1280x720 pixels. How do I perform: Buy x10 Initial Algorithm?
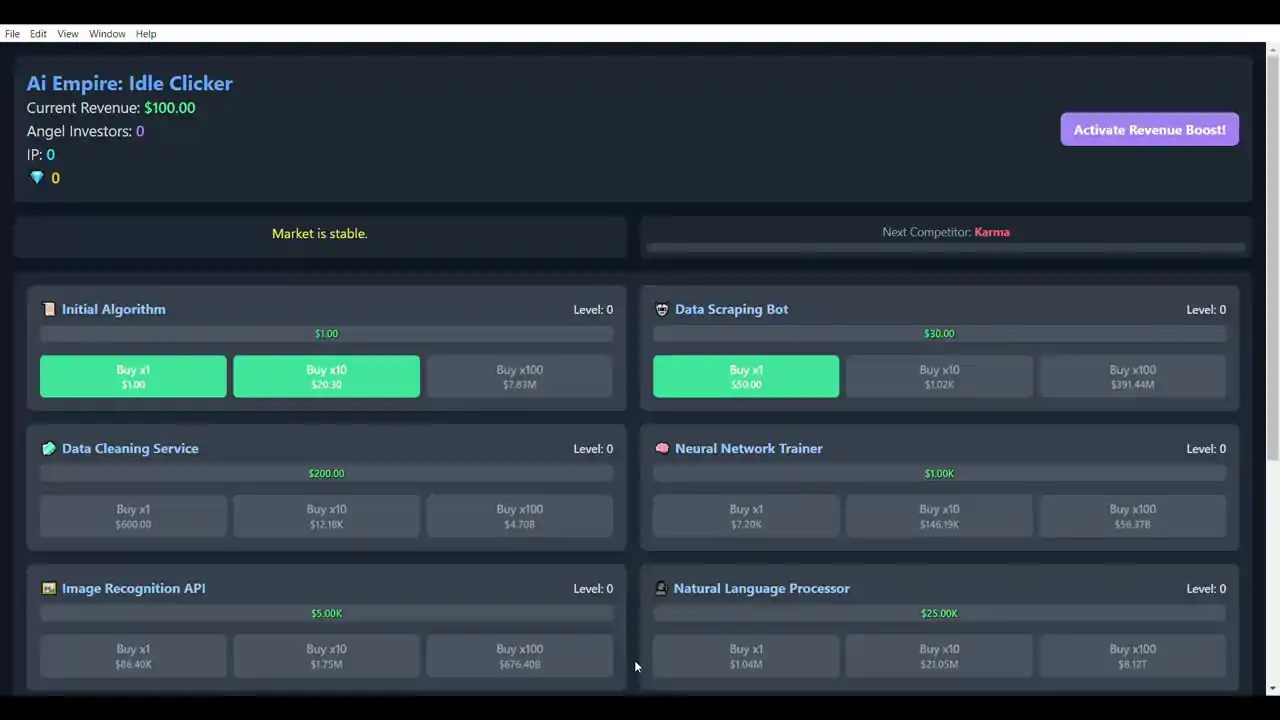(326, 376)
